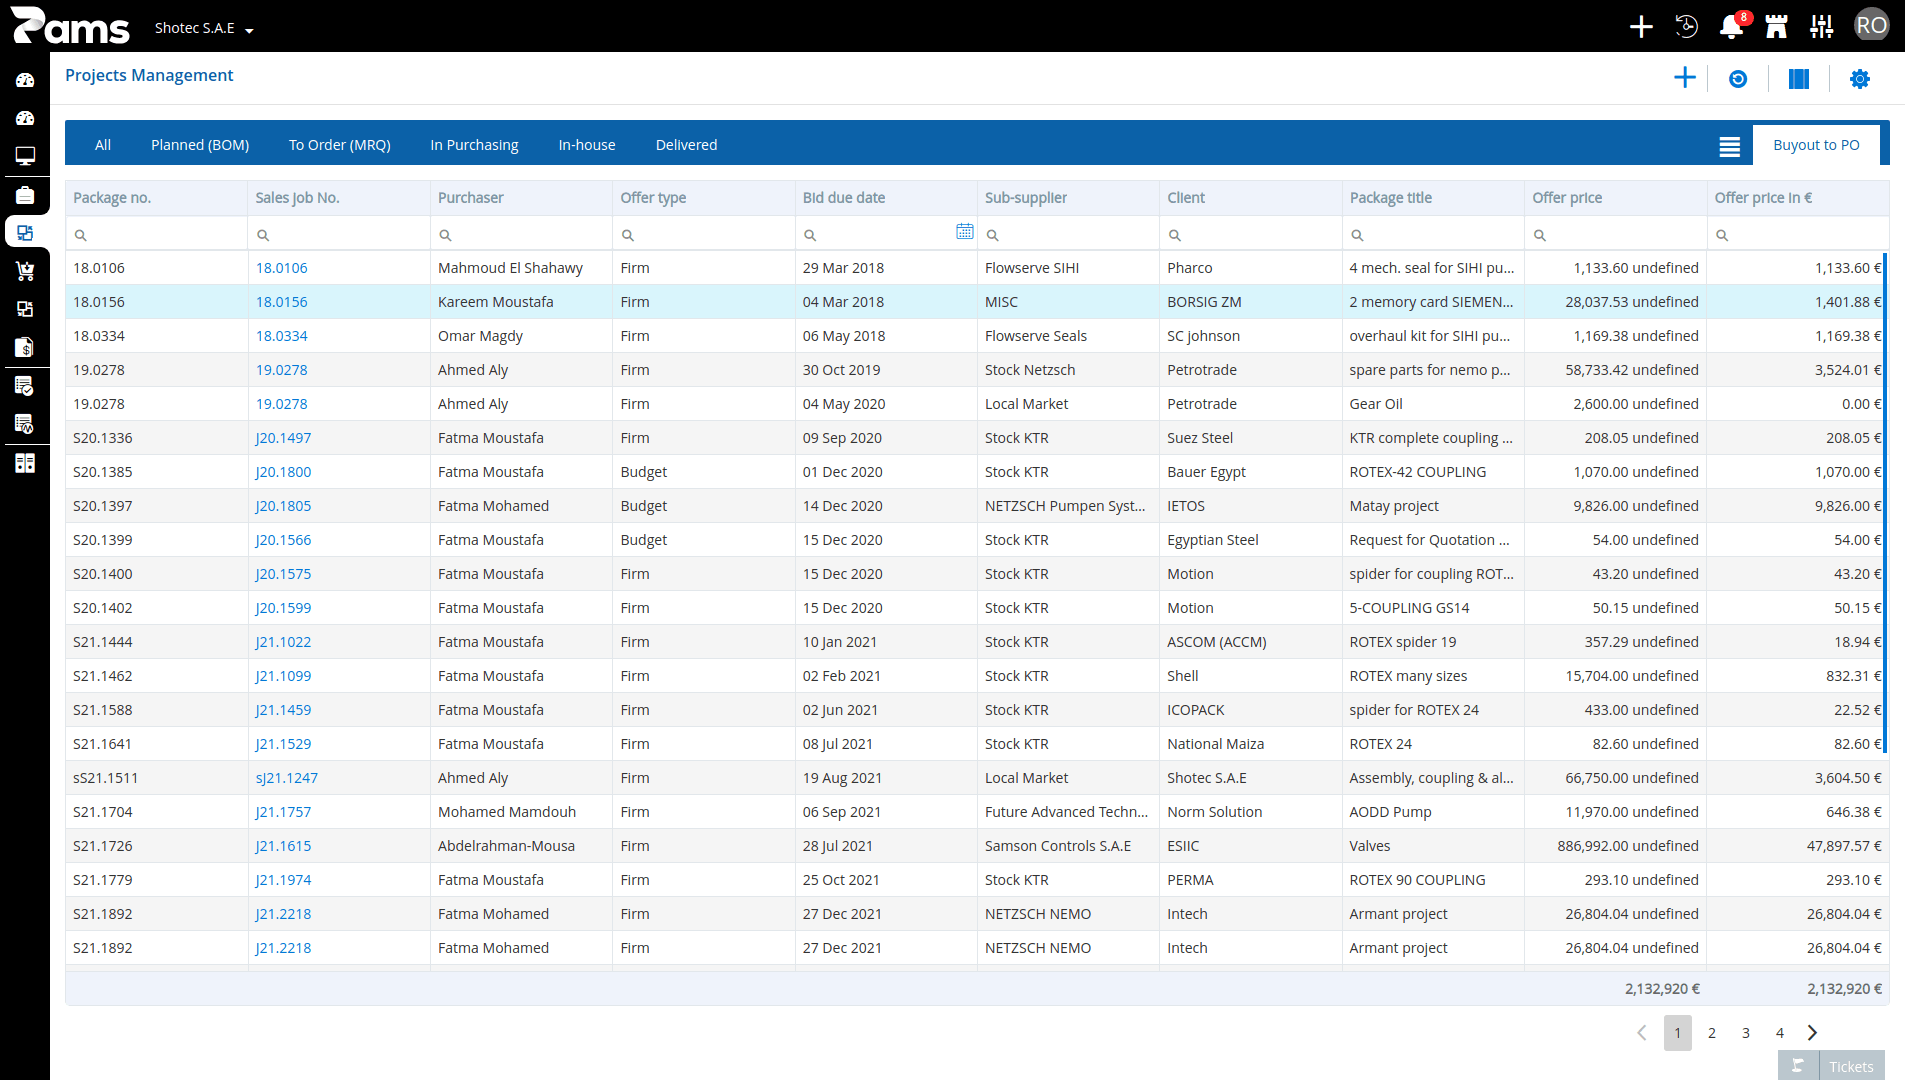Sort by Offer type column header
1905x1080 pixels.
pyautogui.click(x=703, y=198)
